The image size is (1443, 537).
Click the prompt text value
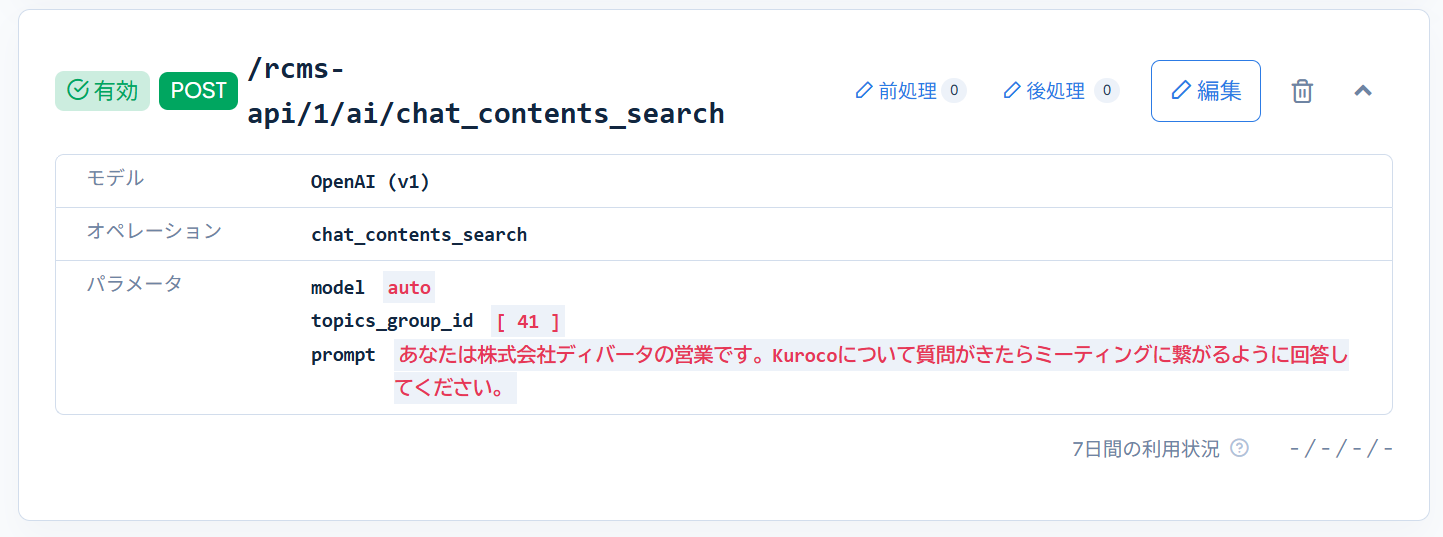pyautogui.click(x=870, y=356)
